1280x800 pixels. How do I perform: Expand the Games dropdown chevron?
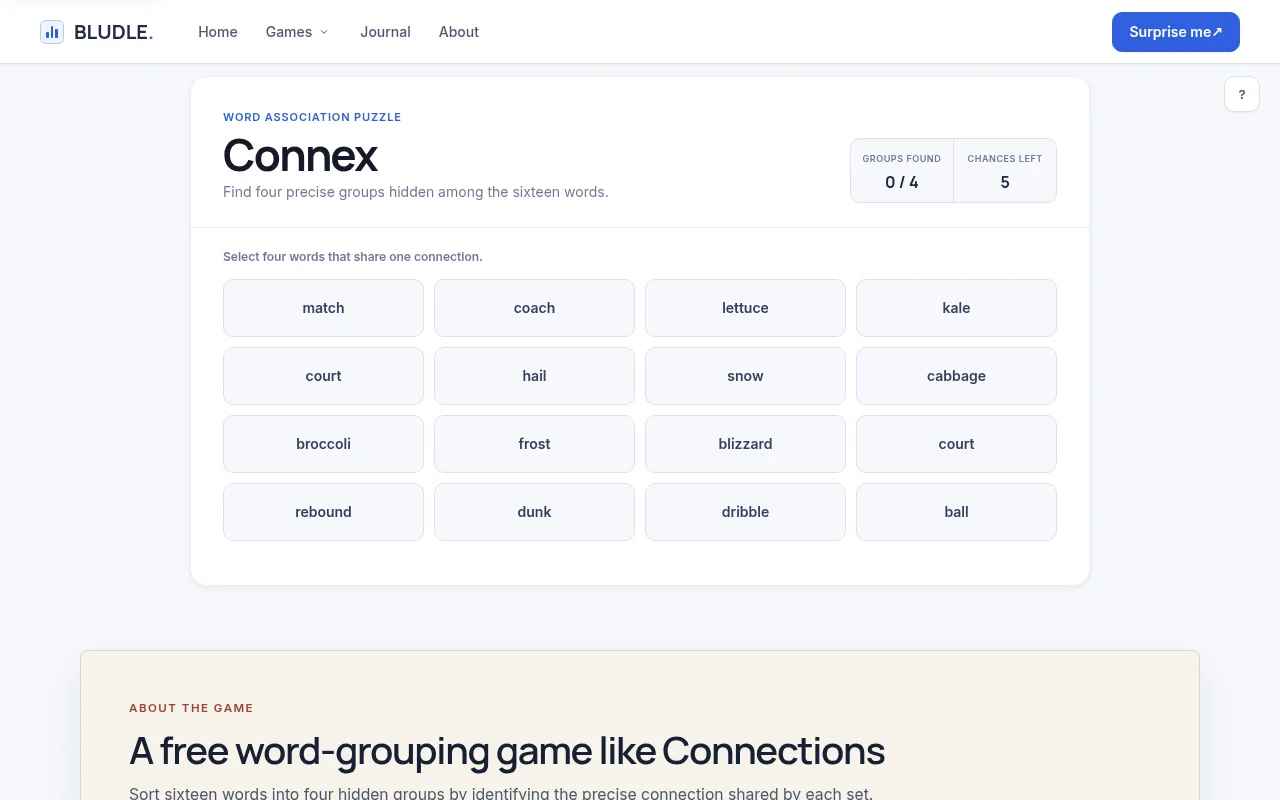[x=324, y=32]
